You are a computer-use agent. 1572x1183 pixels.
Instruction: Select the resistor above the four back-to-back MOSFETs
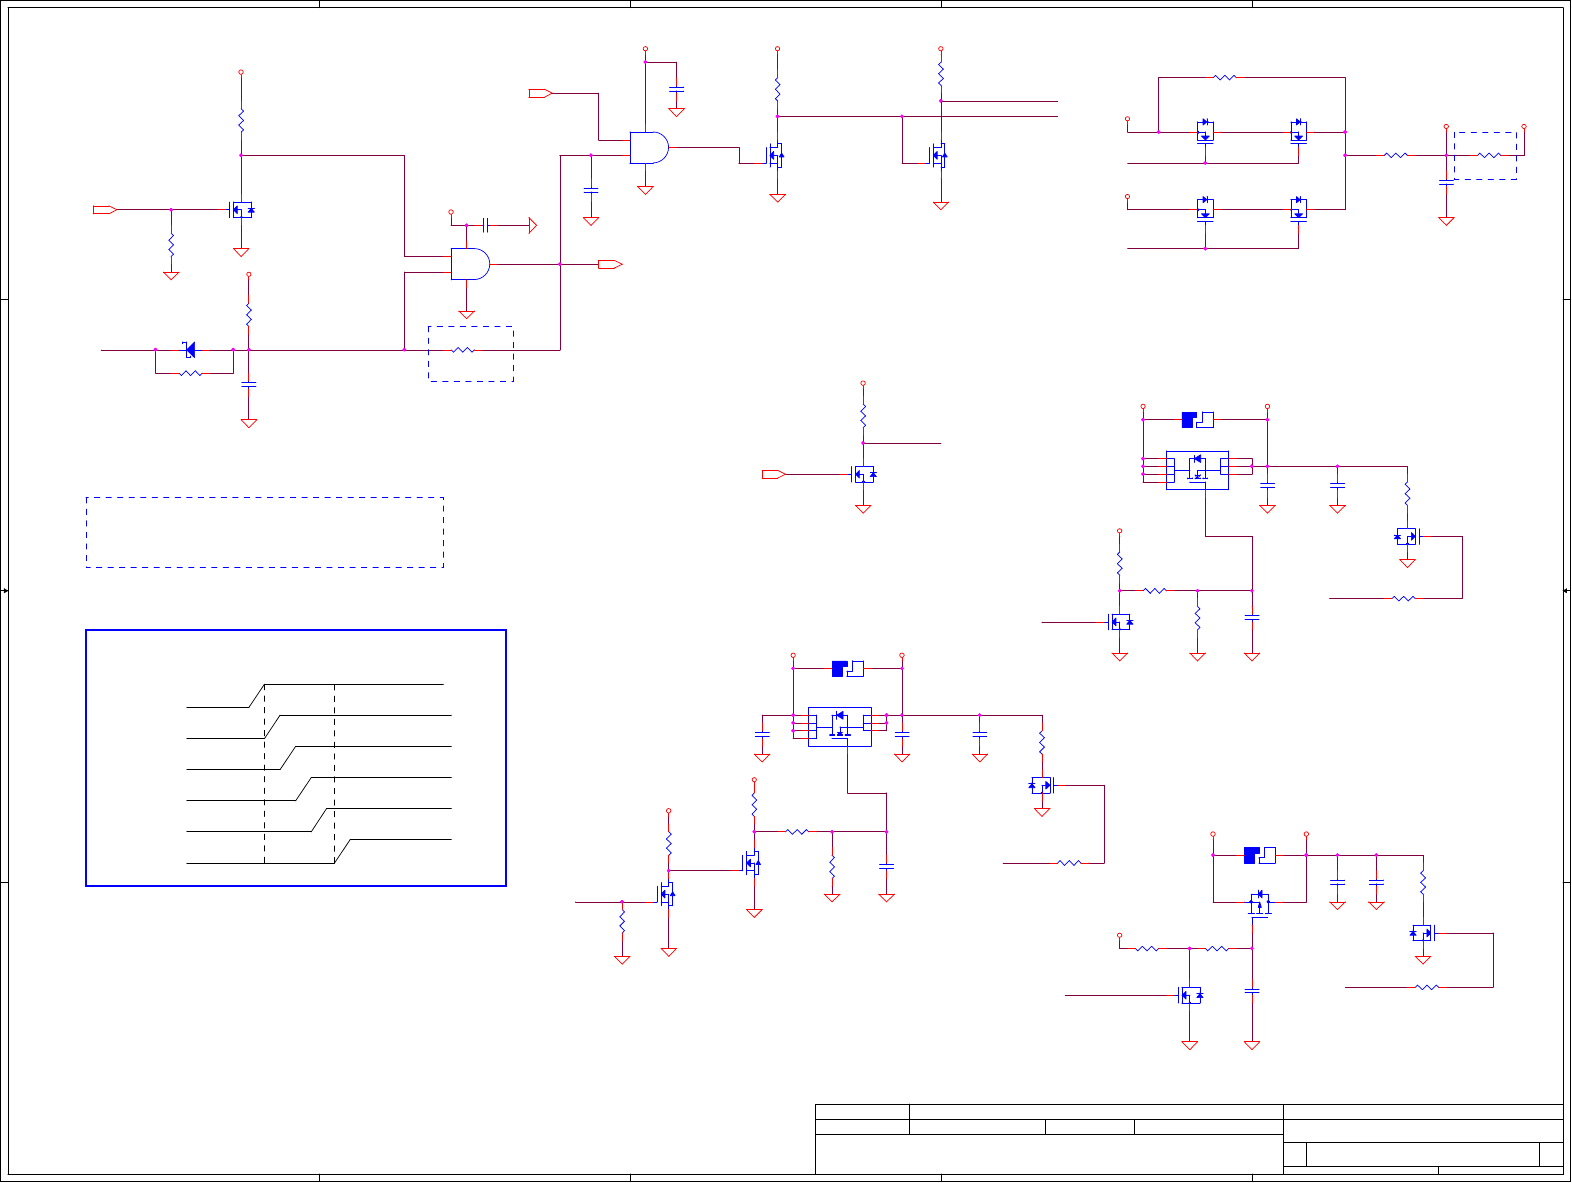click(x=1225, y=77)
